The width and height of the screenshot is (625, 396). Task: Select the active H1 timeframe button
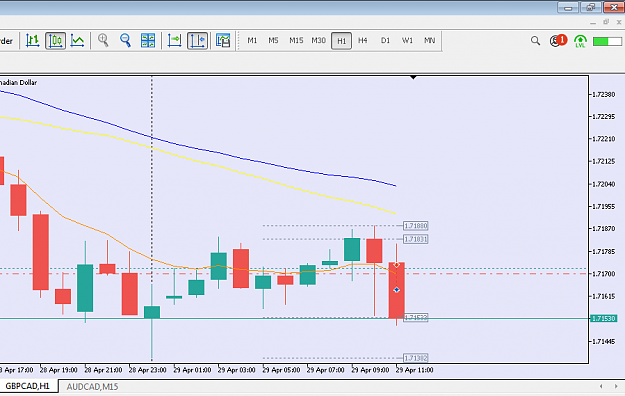pyautogui.click(x=342, y=41)
